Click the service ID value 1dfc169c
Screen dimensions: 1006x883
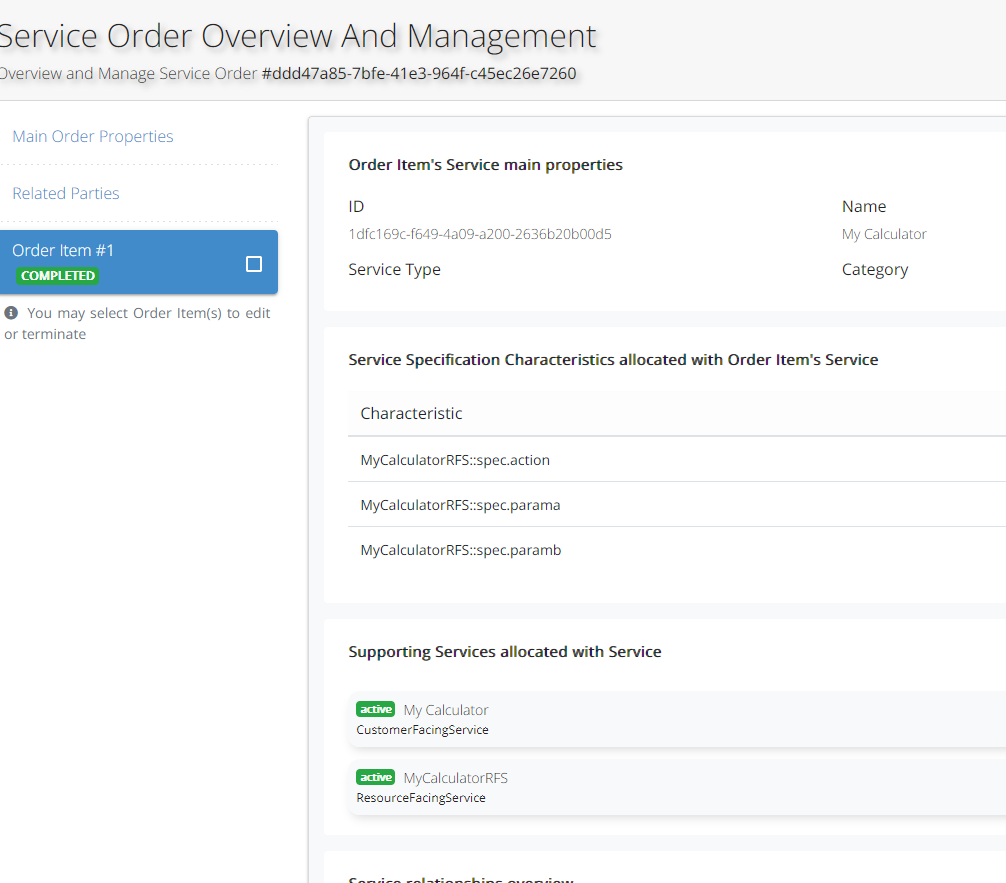coord(480,234)
